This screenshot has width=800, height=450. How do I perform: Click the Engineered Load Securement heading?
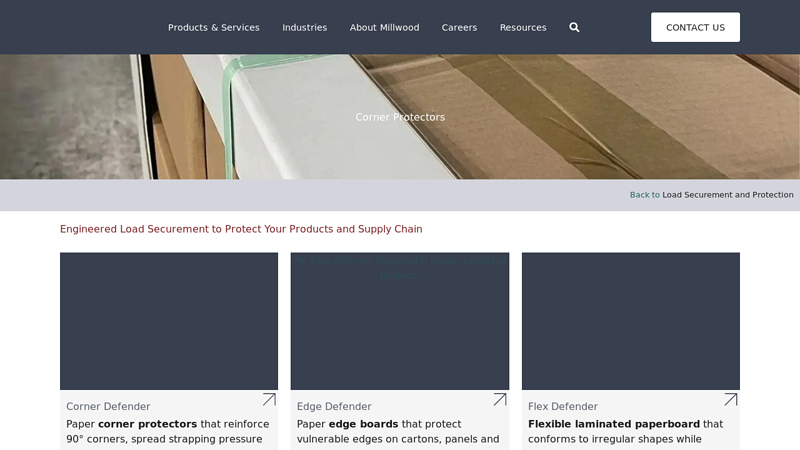(x=241, y=229)
